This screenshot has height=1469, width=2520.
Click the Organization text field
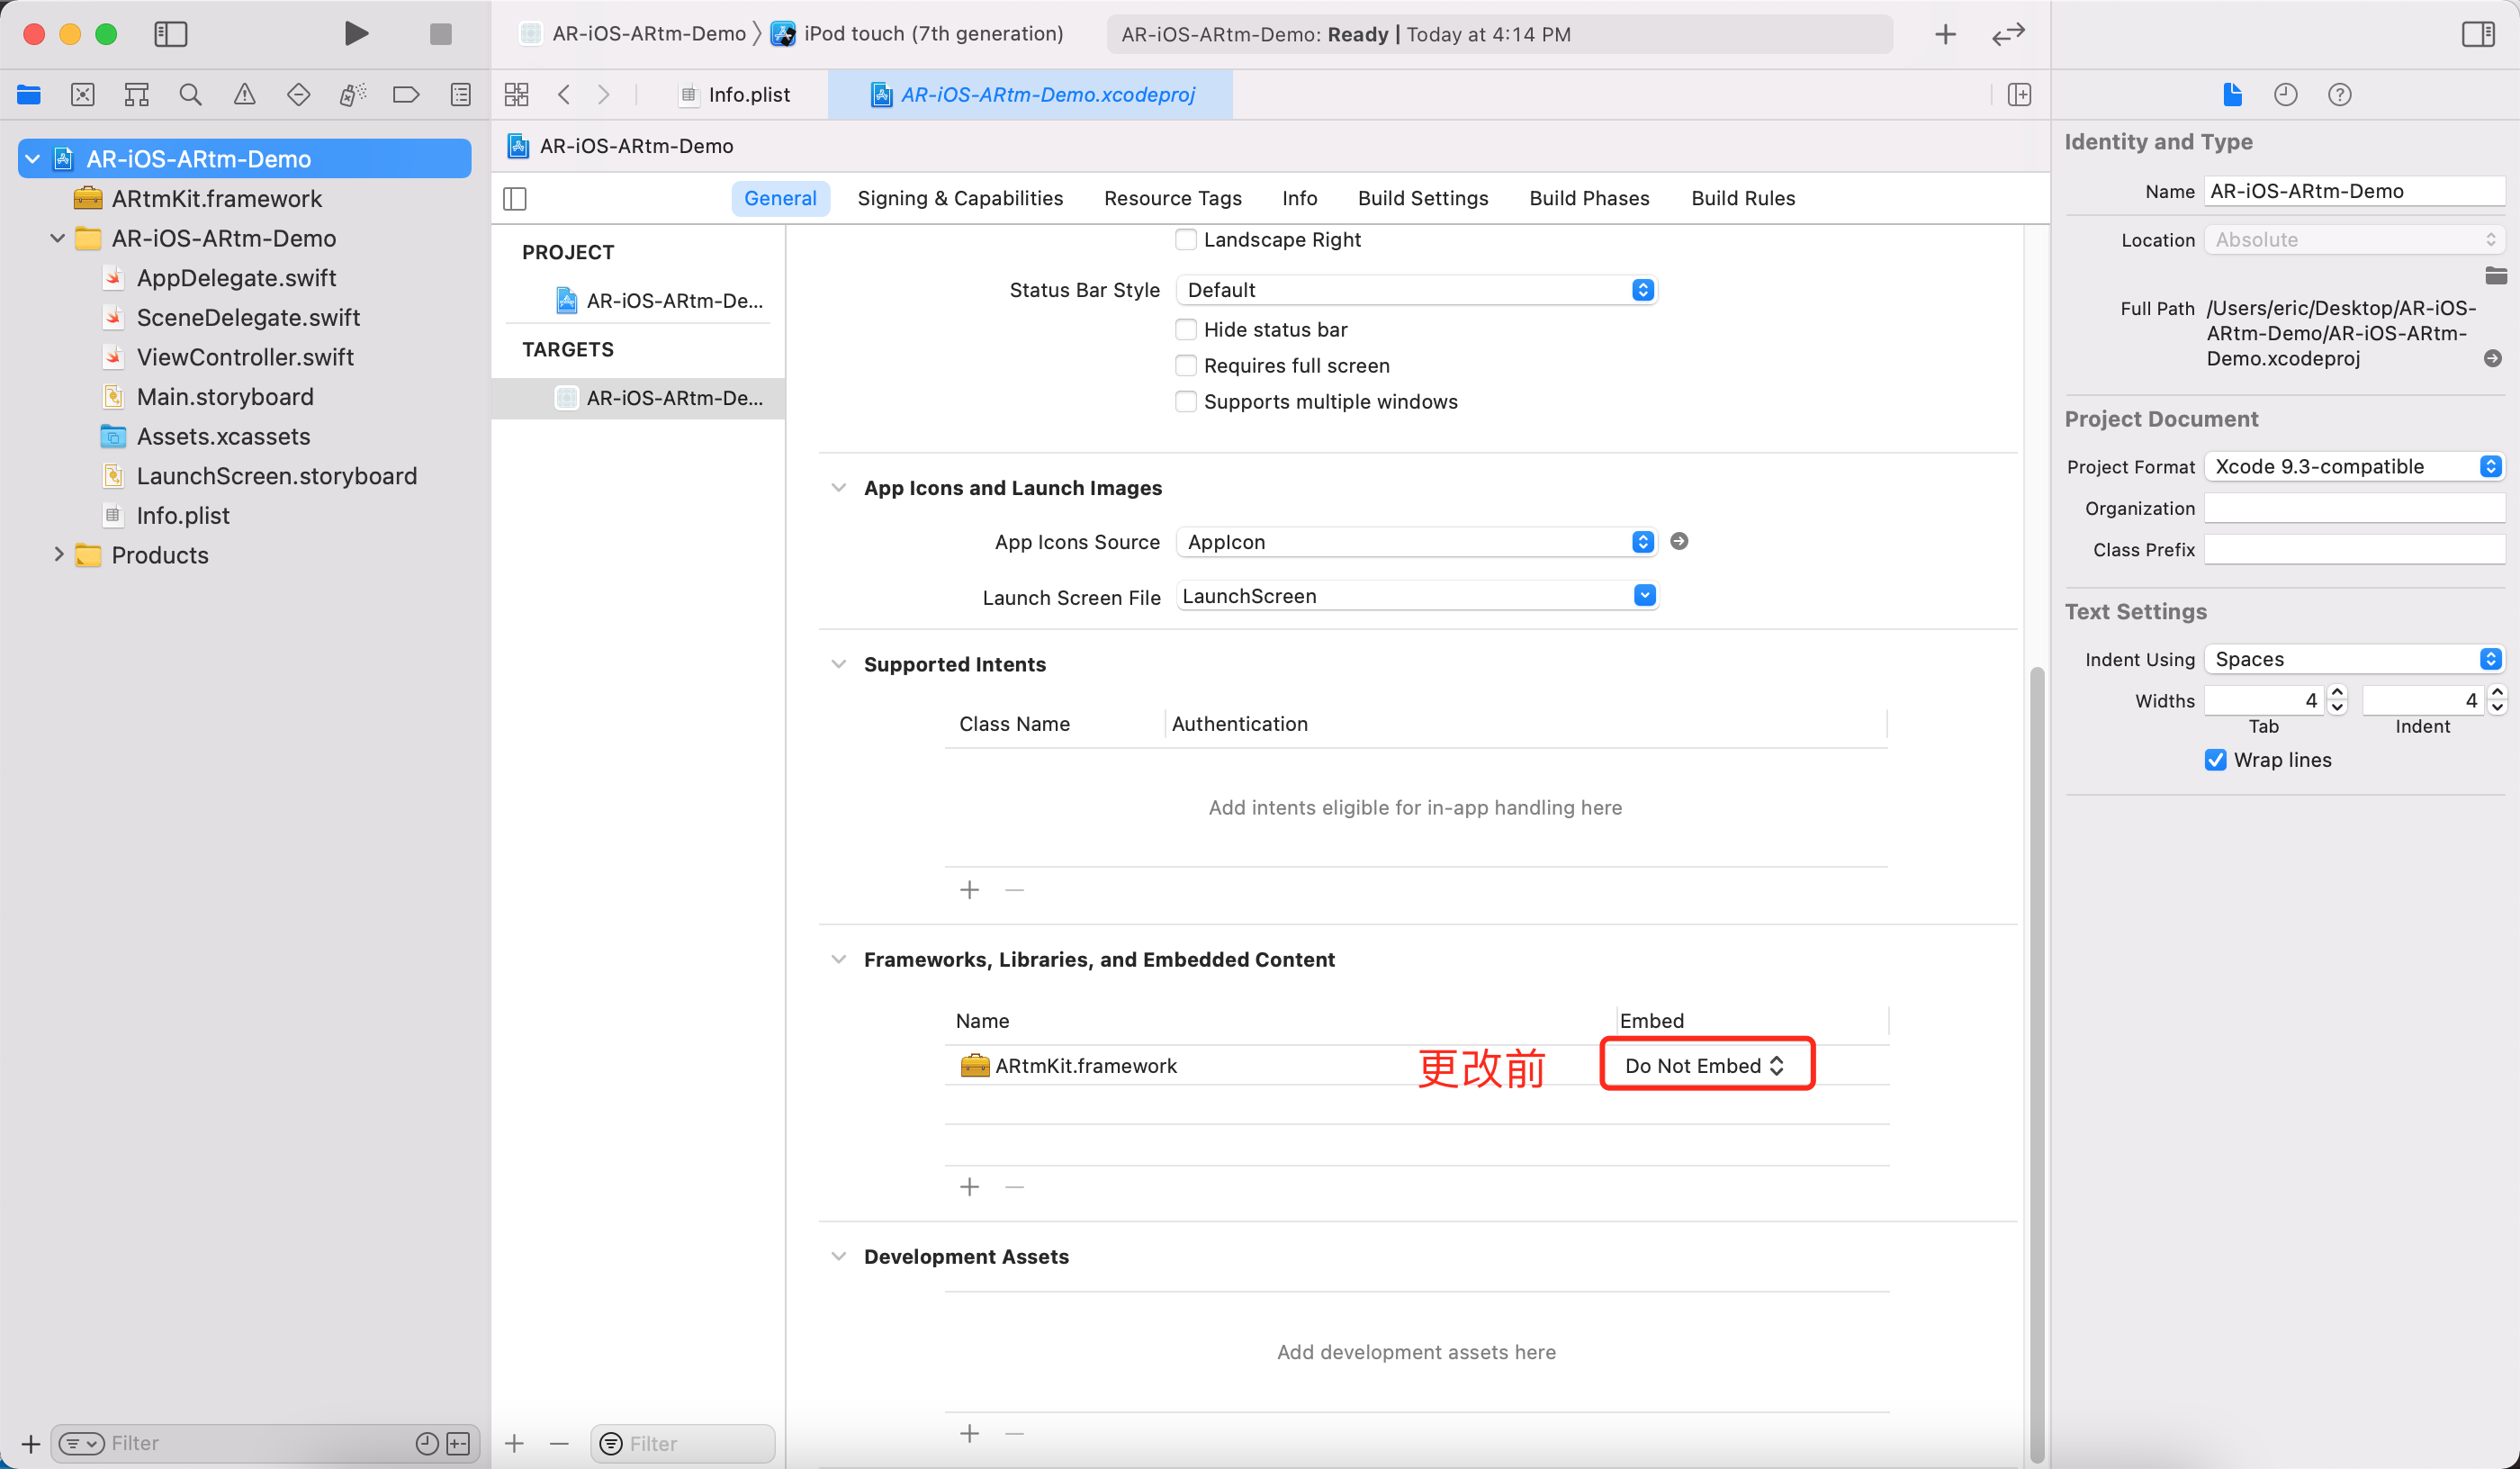[2354, 508]
